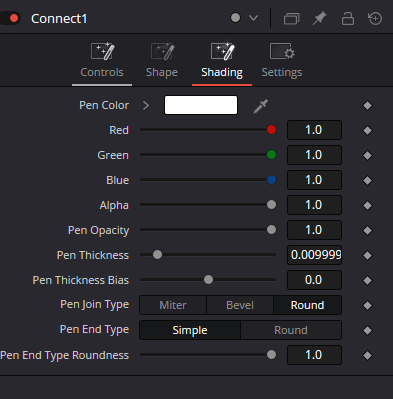Image resolution: width=393 pixels, height=399 pixels.
Task: Add keyframe for Blue channel
Action: tap(367, 181)
